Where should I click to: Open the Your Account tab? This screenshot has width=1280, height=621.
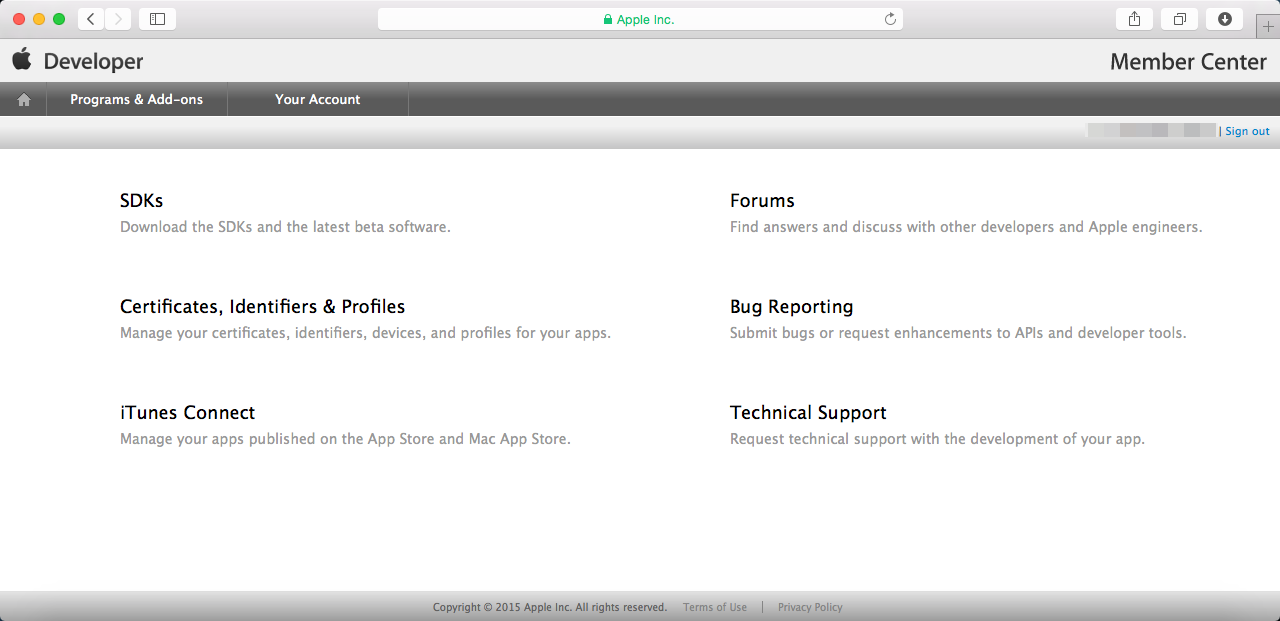point(318,99)
